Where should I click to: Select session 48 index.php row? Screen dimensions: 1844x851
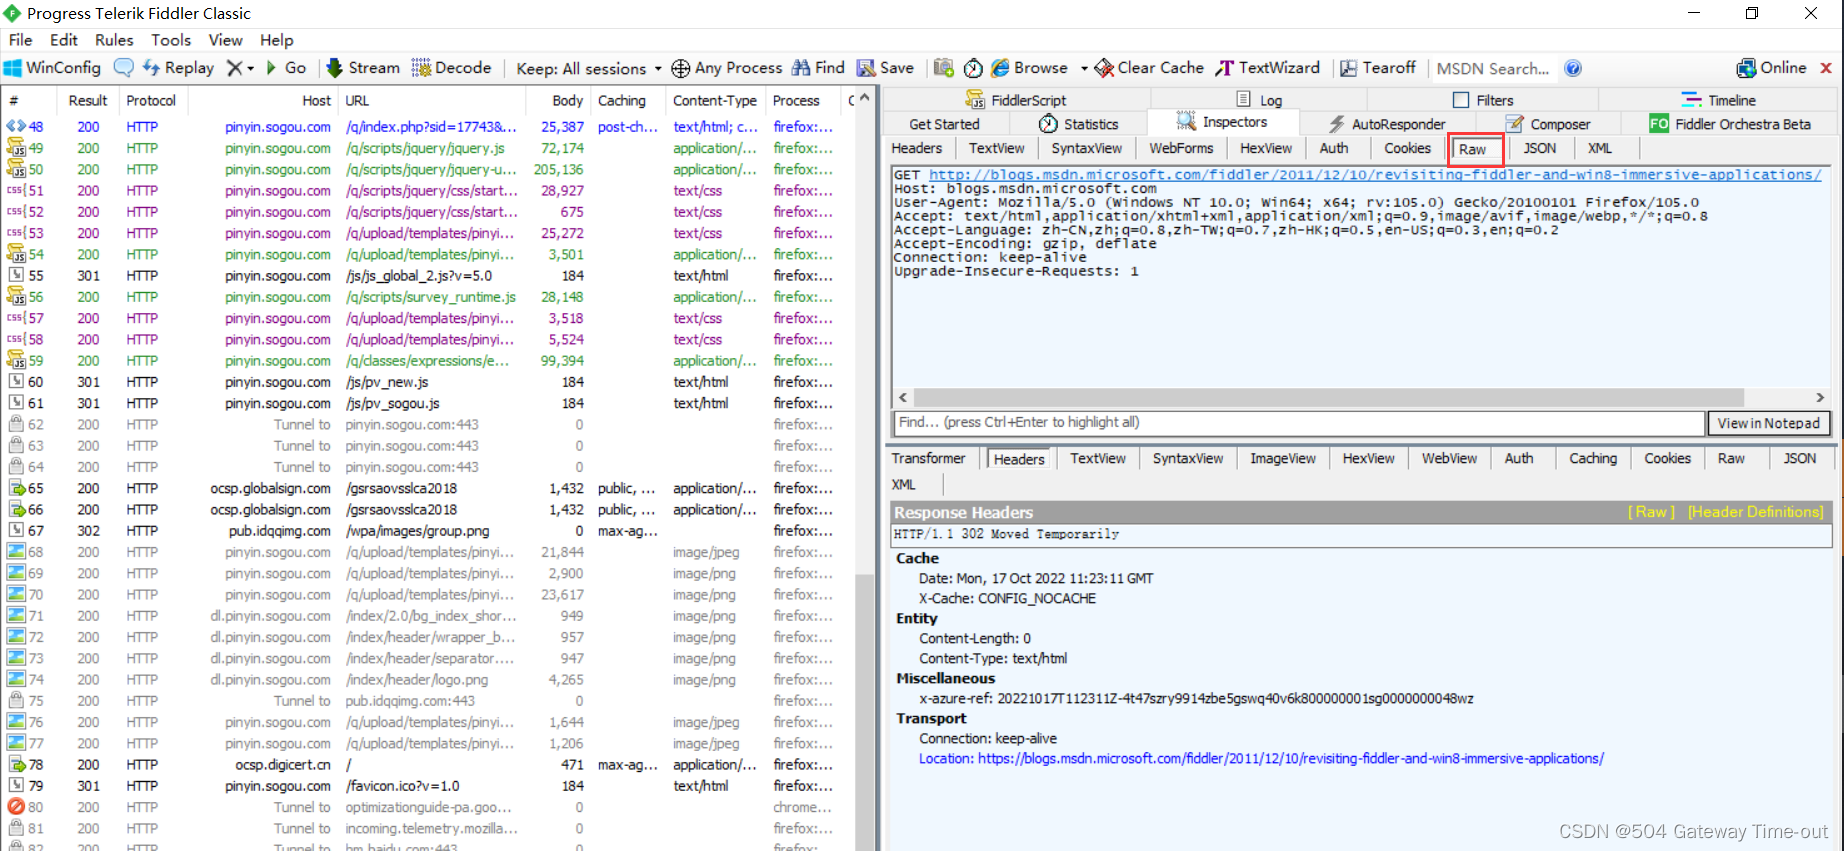pyautogui.click(x=428, y=127)
